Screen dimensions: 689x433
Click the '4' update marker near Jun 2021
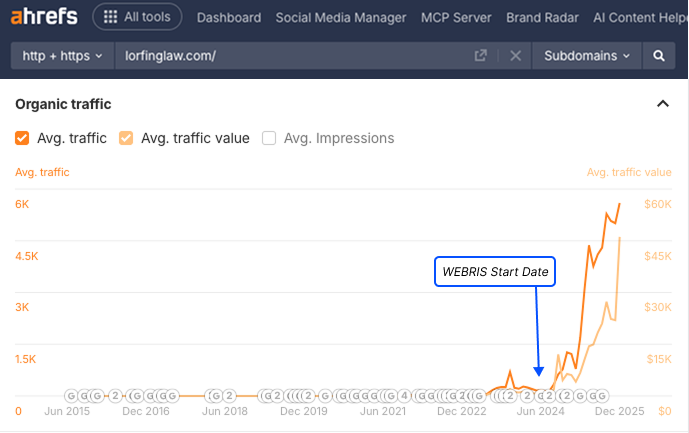(x=404, y=395)
